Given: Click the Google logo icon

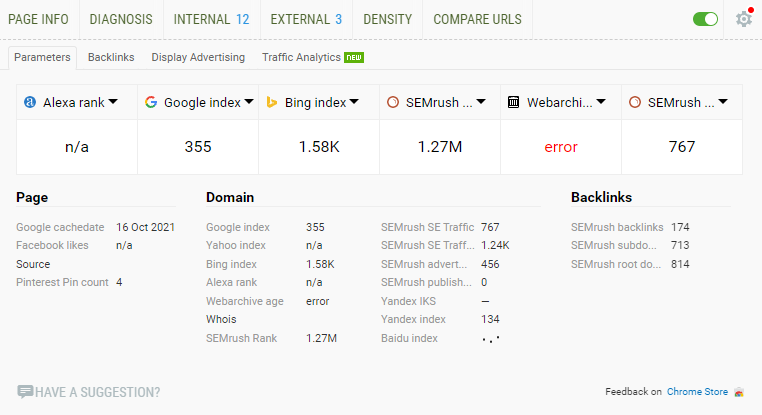Looking at the screenshot, I should 151,102.
